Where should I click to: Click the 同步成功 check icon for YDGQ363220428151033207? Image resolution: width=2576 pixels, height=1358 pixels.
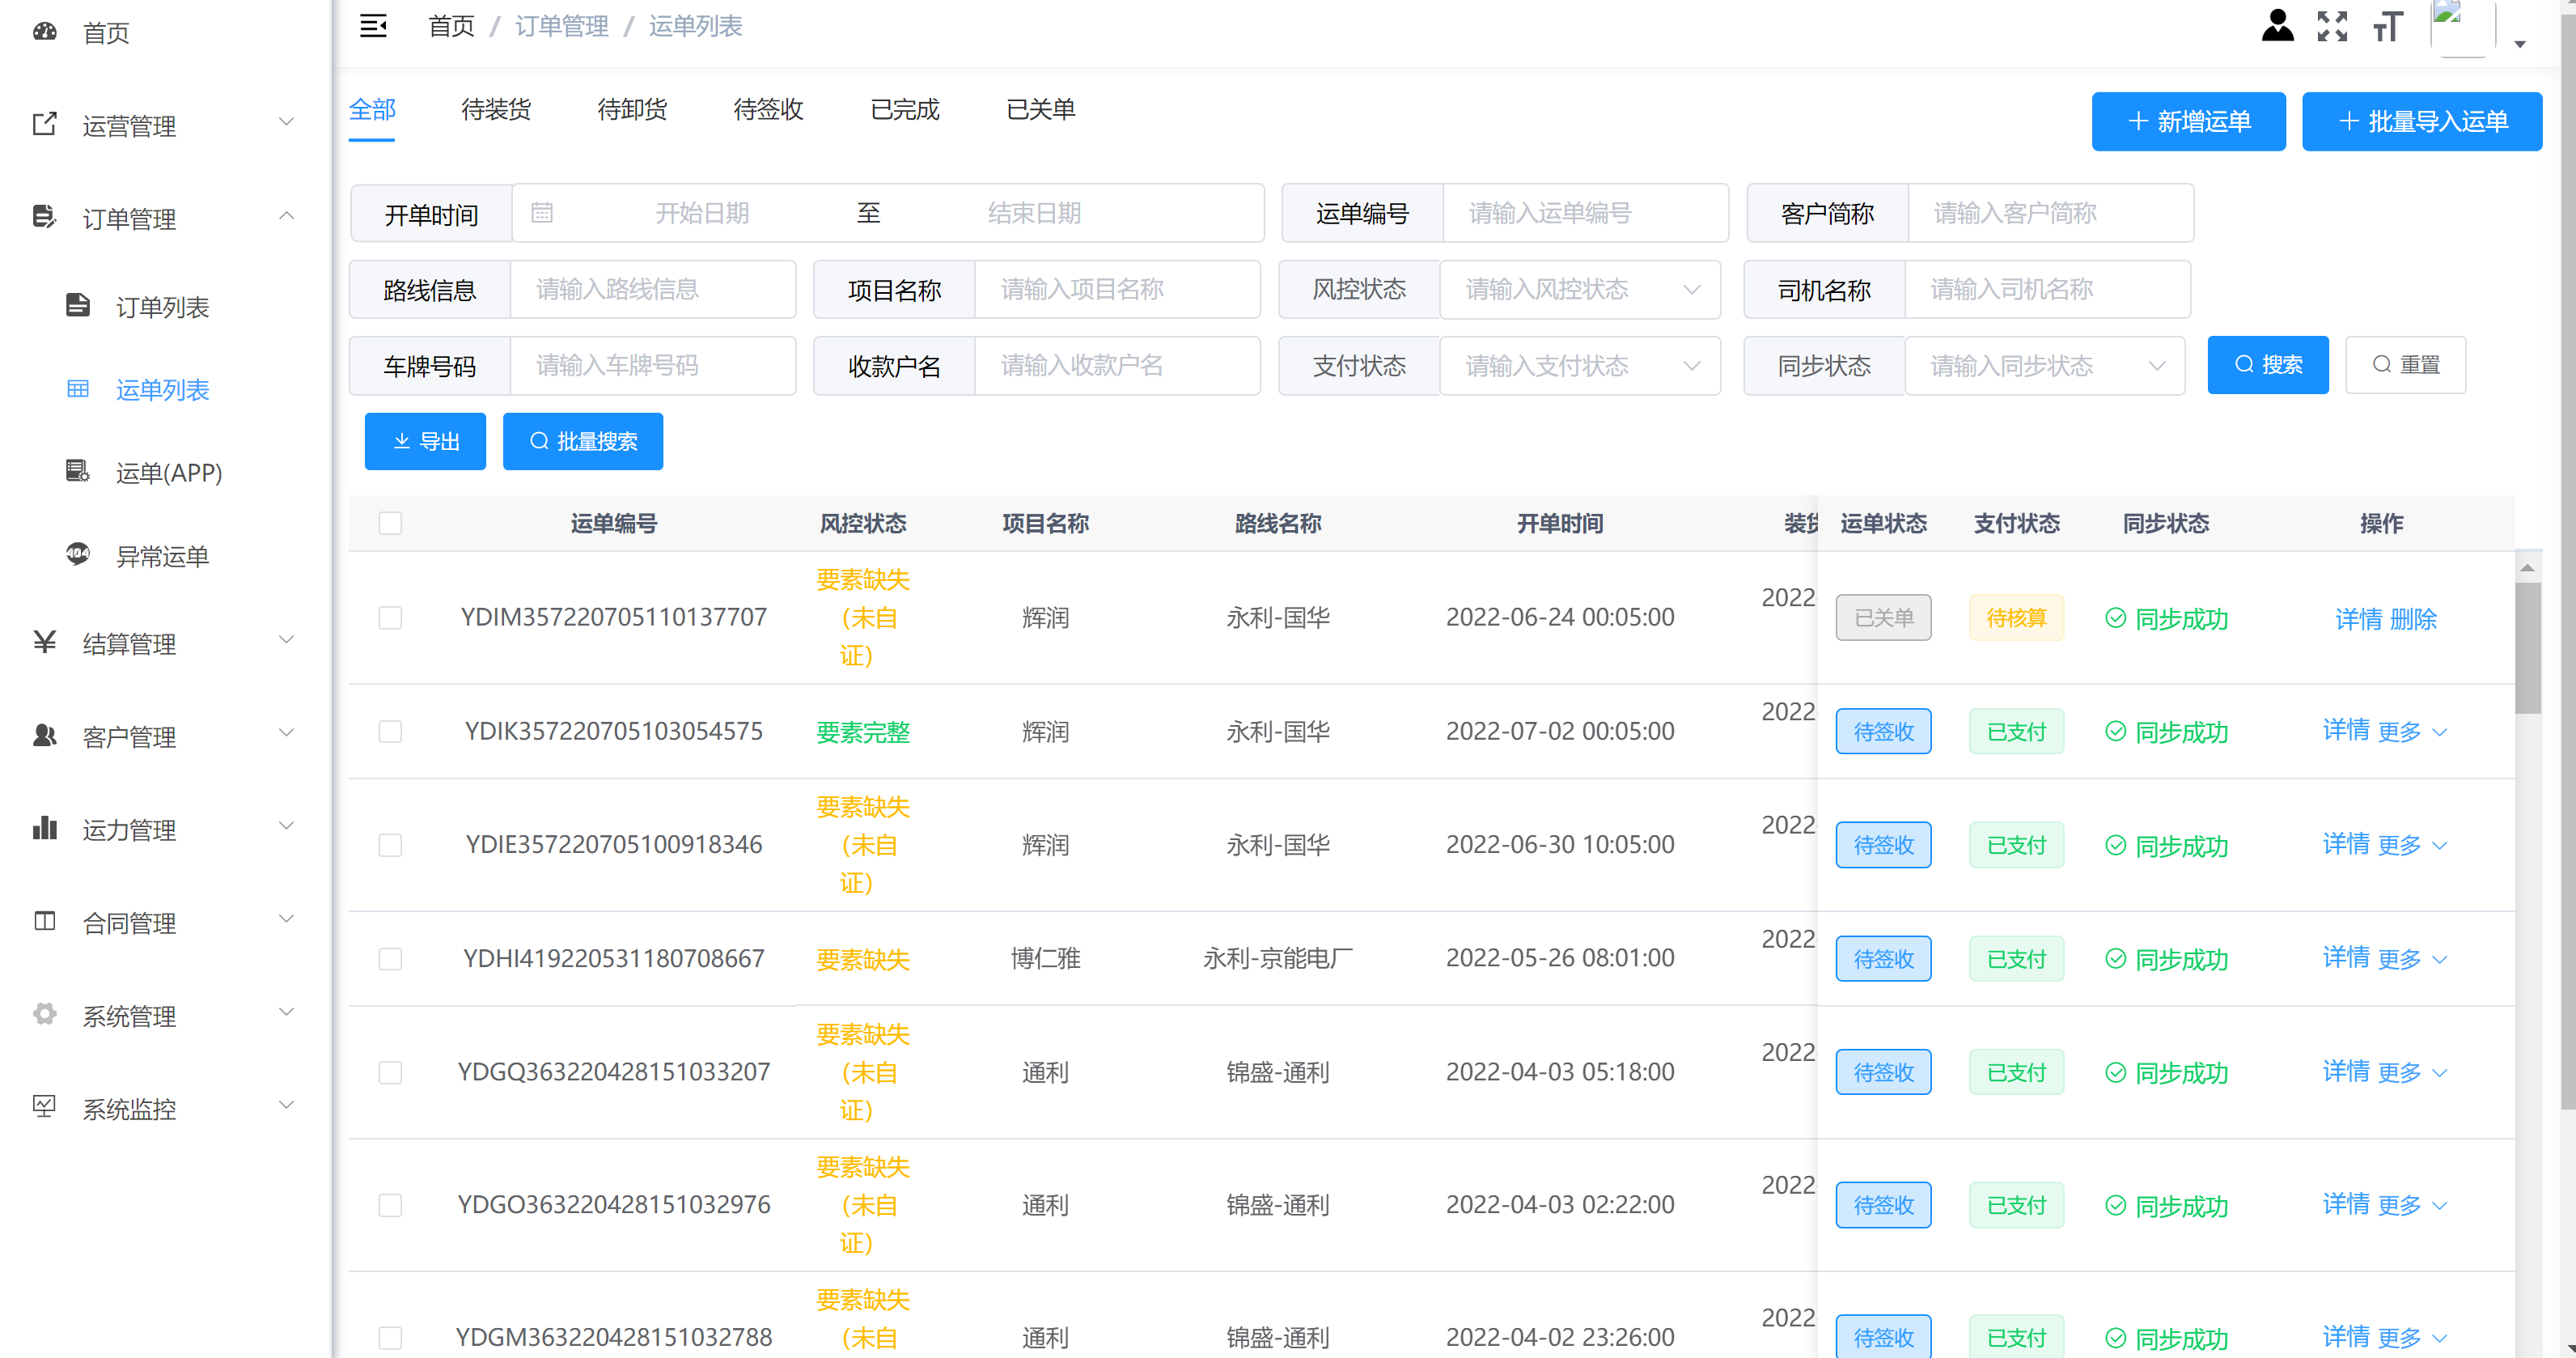click(x=2115, y=1073)
